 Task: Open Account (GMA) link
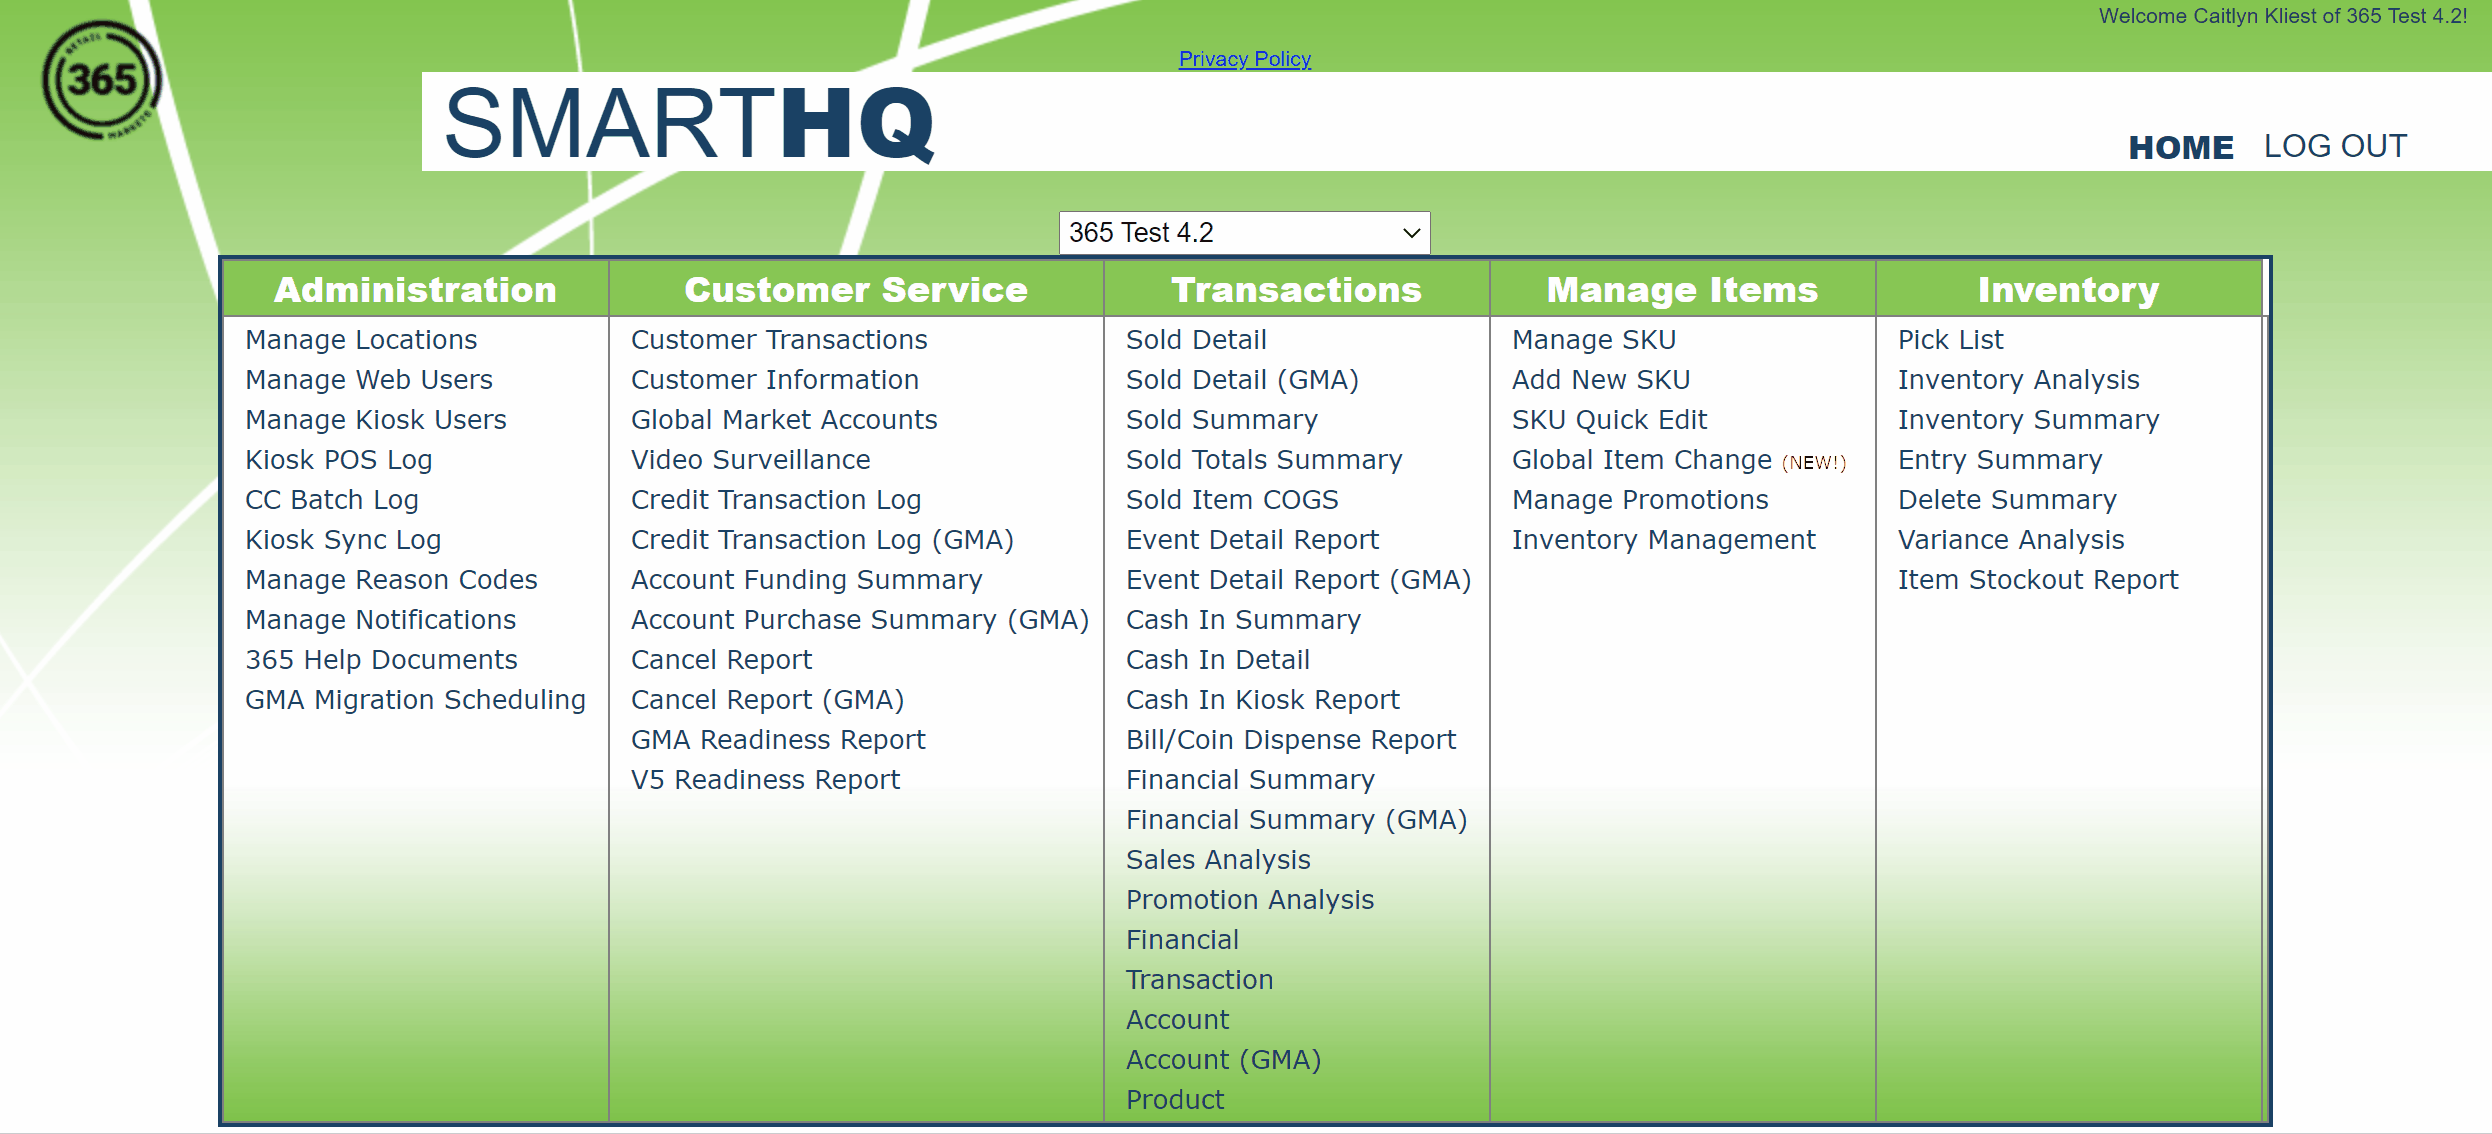[1223, 1060]
